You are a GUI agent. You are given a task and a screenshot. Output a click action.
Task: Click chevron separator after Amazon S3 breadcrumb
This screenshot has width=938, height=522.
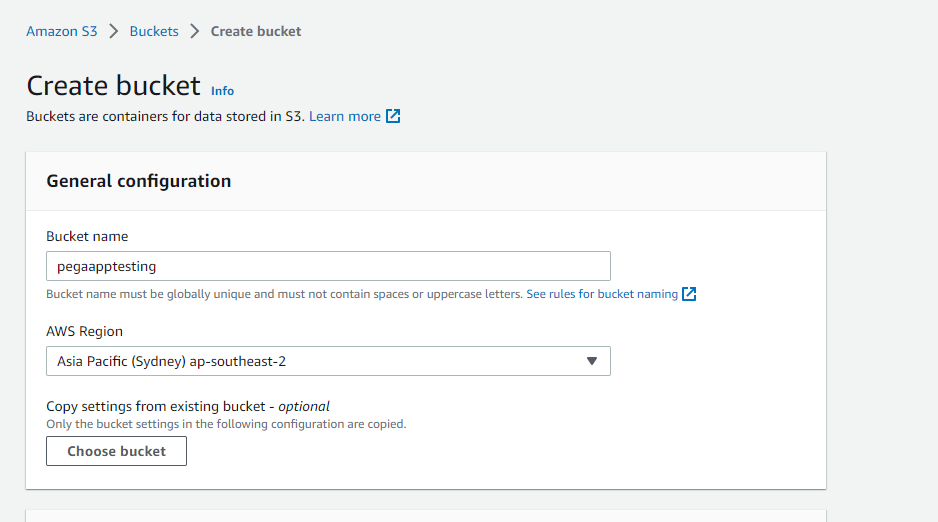[114, 31]
